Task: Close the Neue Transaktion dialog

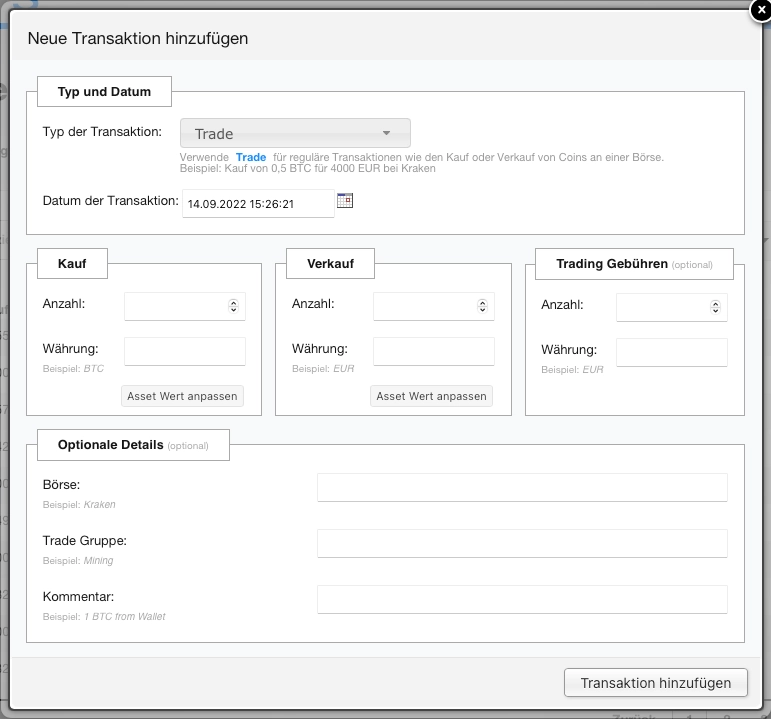Action: coord(760,11)
